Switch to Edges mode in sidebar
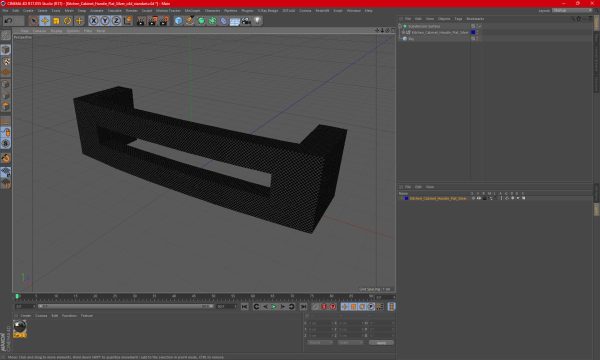 6,95
